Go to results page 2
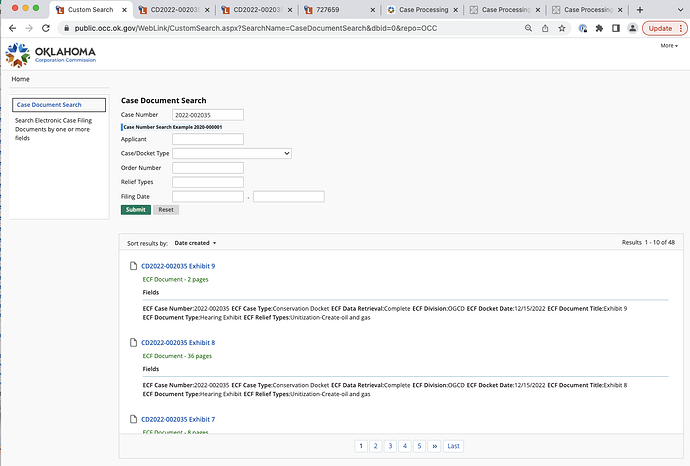 375,446
